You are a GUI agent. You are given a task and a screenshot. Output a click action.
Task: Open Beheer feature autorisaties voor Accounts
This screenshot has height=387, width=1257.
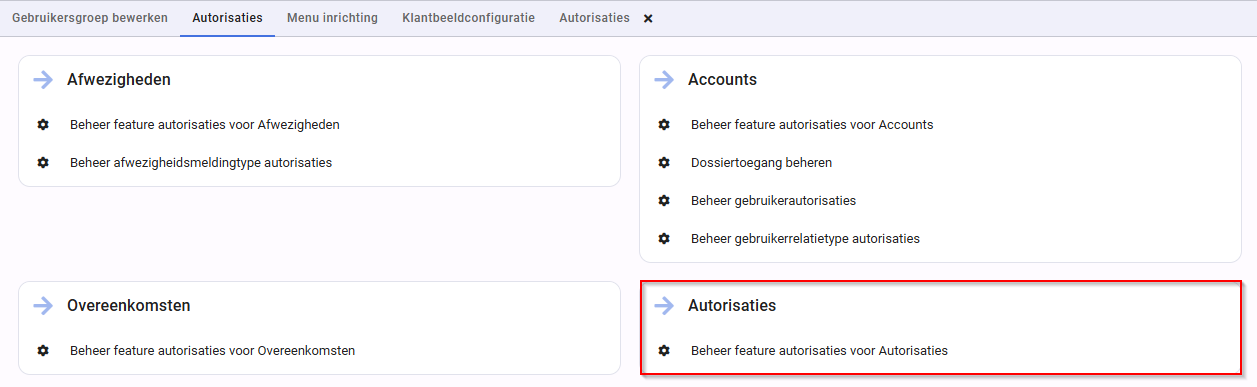pyautogui.click(x=812, y=125)
